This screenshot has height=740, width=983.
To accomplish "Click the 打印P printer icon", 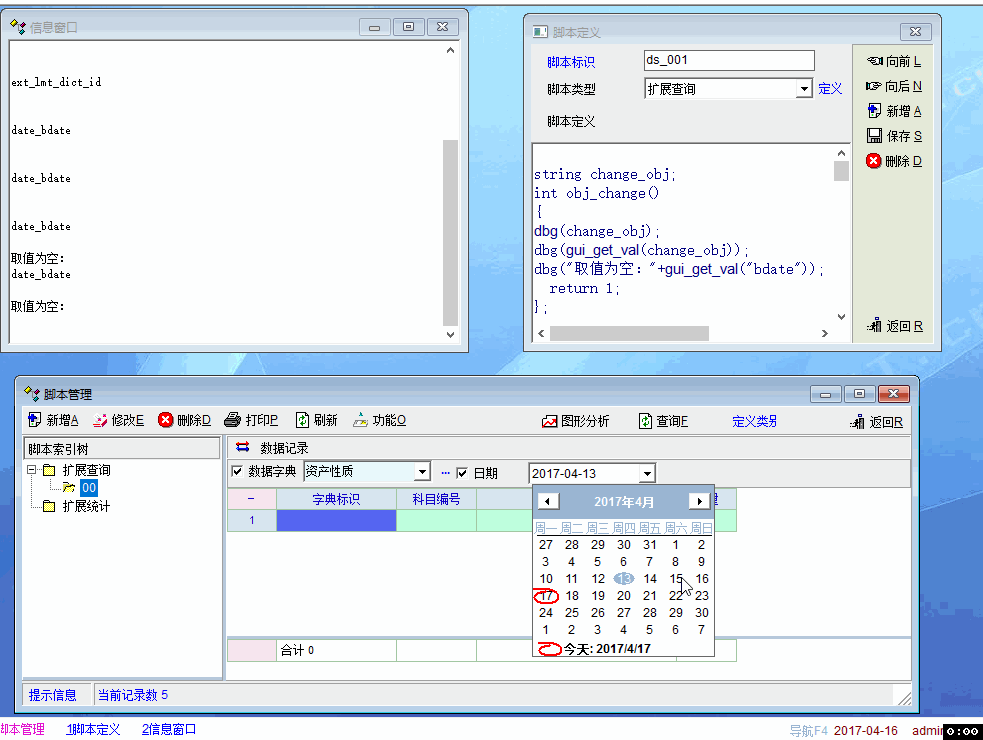I will (x=232, y=421).
